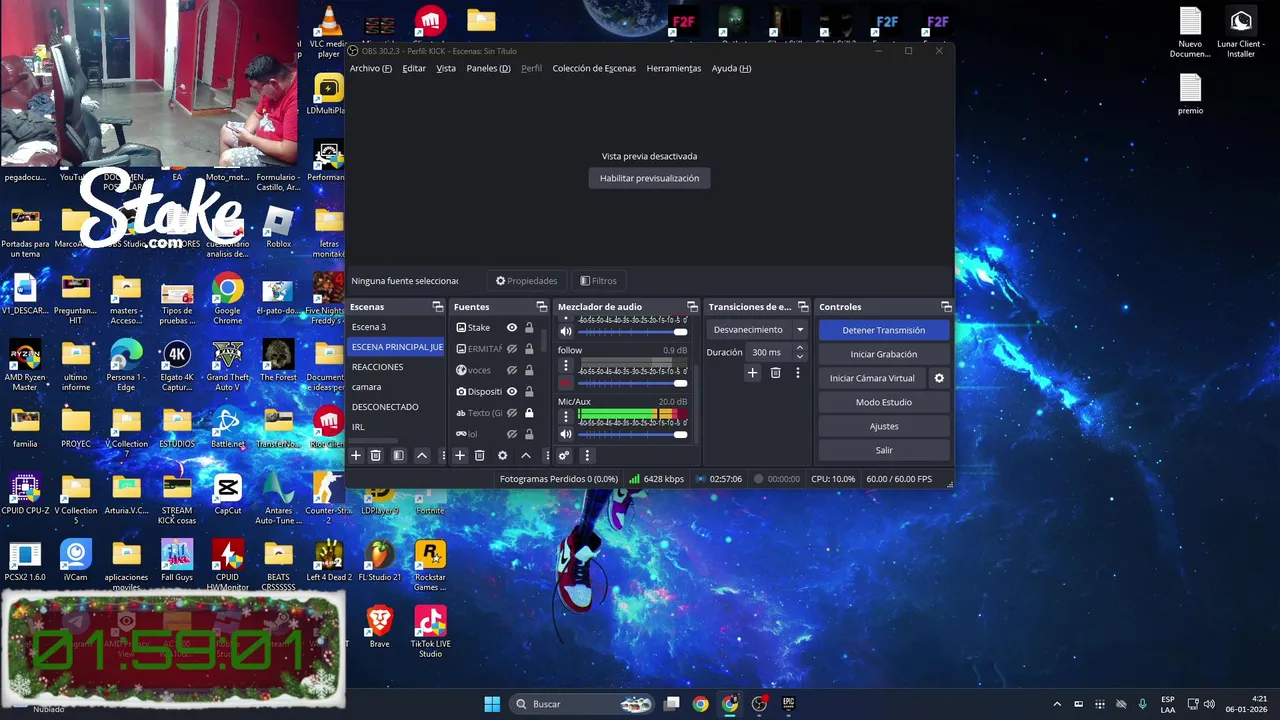Open CapCut desktop shortcut

(227, 495)
